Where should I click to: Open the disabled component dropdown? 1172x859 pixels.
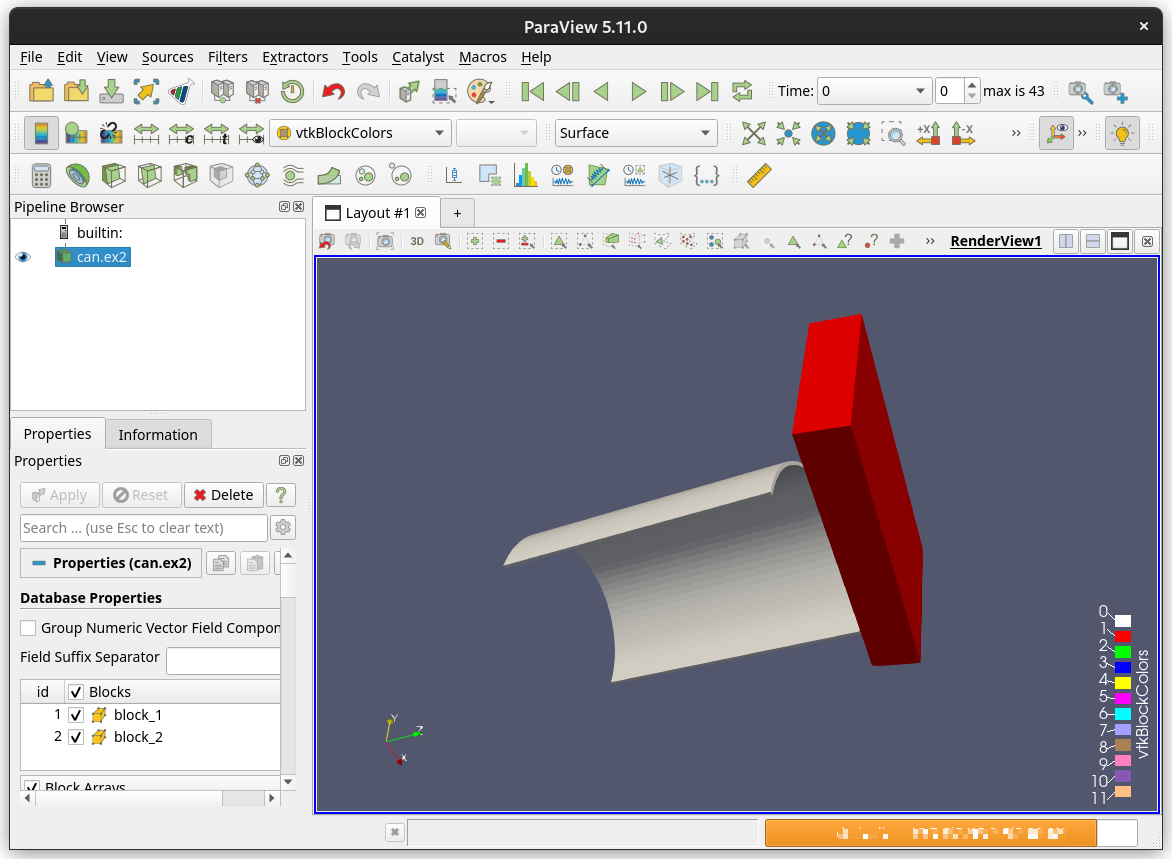point(497,133)
